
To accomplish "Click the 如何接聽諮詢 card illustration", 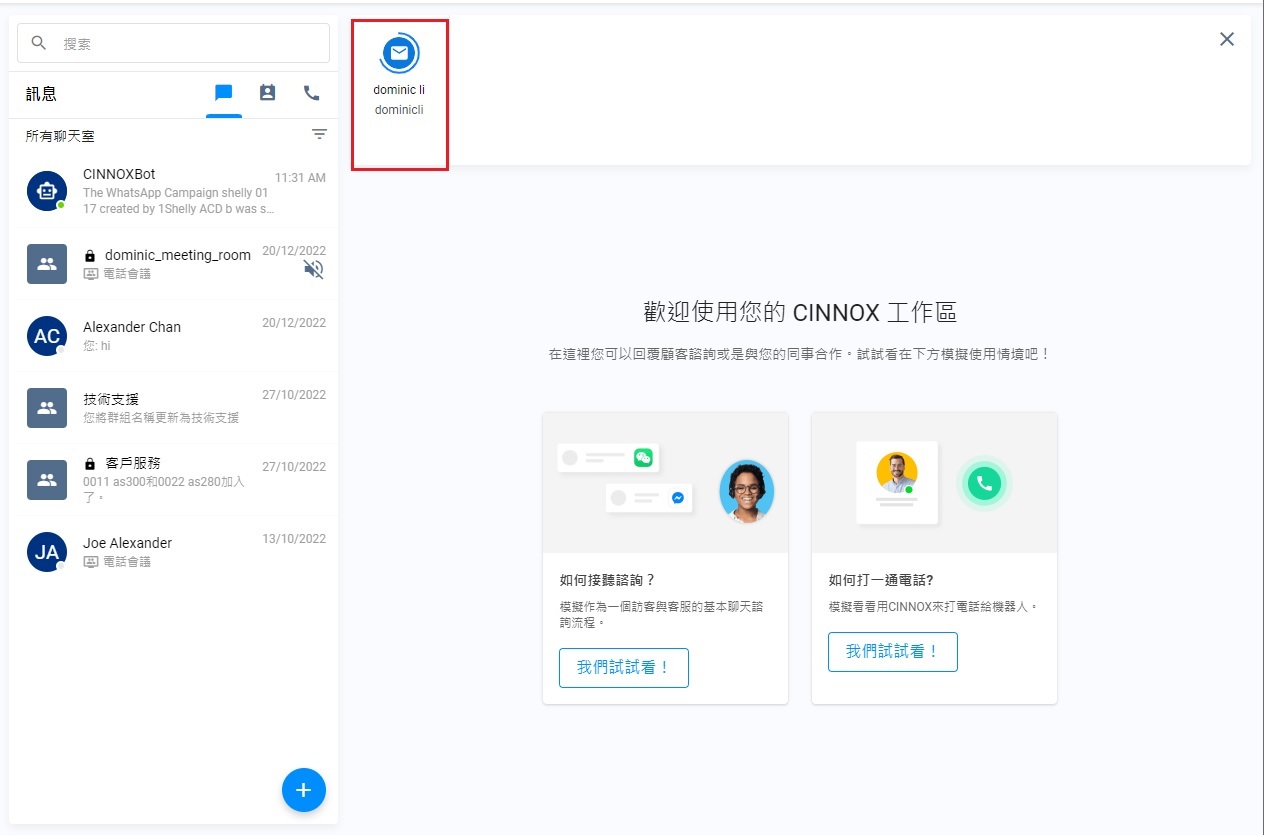I will 665,483.
